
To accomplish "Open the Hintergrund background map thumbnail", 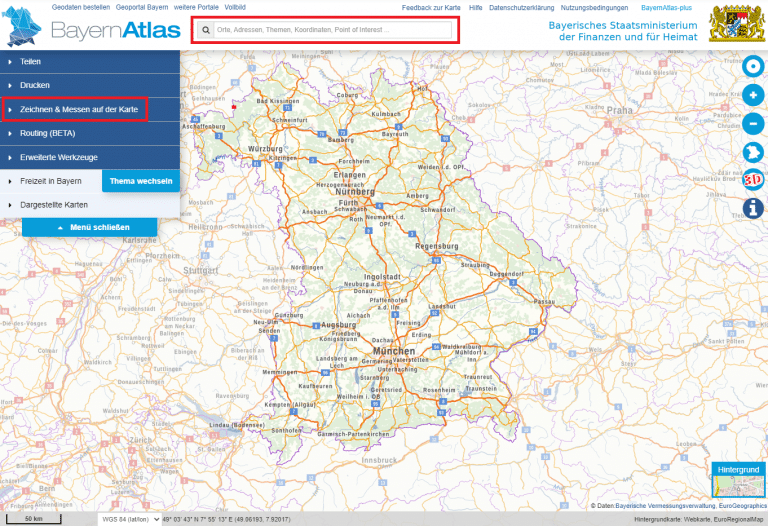I will point(739,480).
